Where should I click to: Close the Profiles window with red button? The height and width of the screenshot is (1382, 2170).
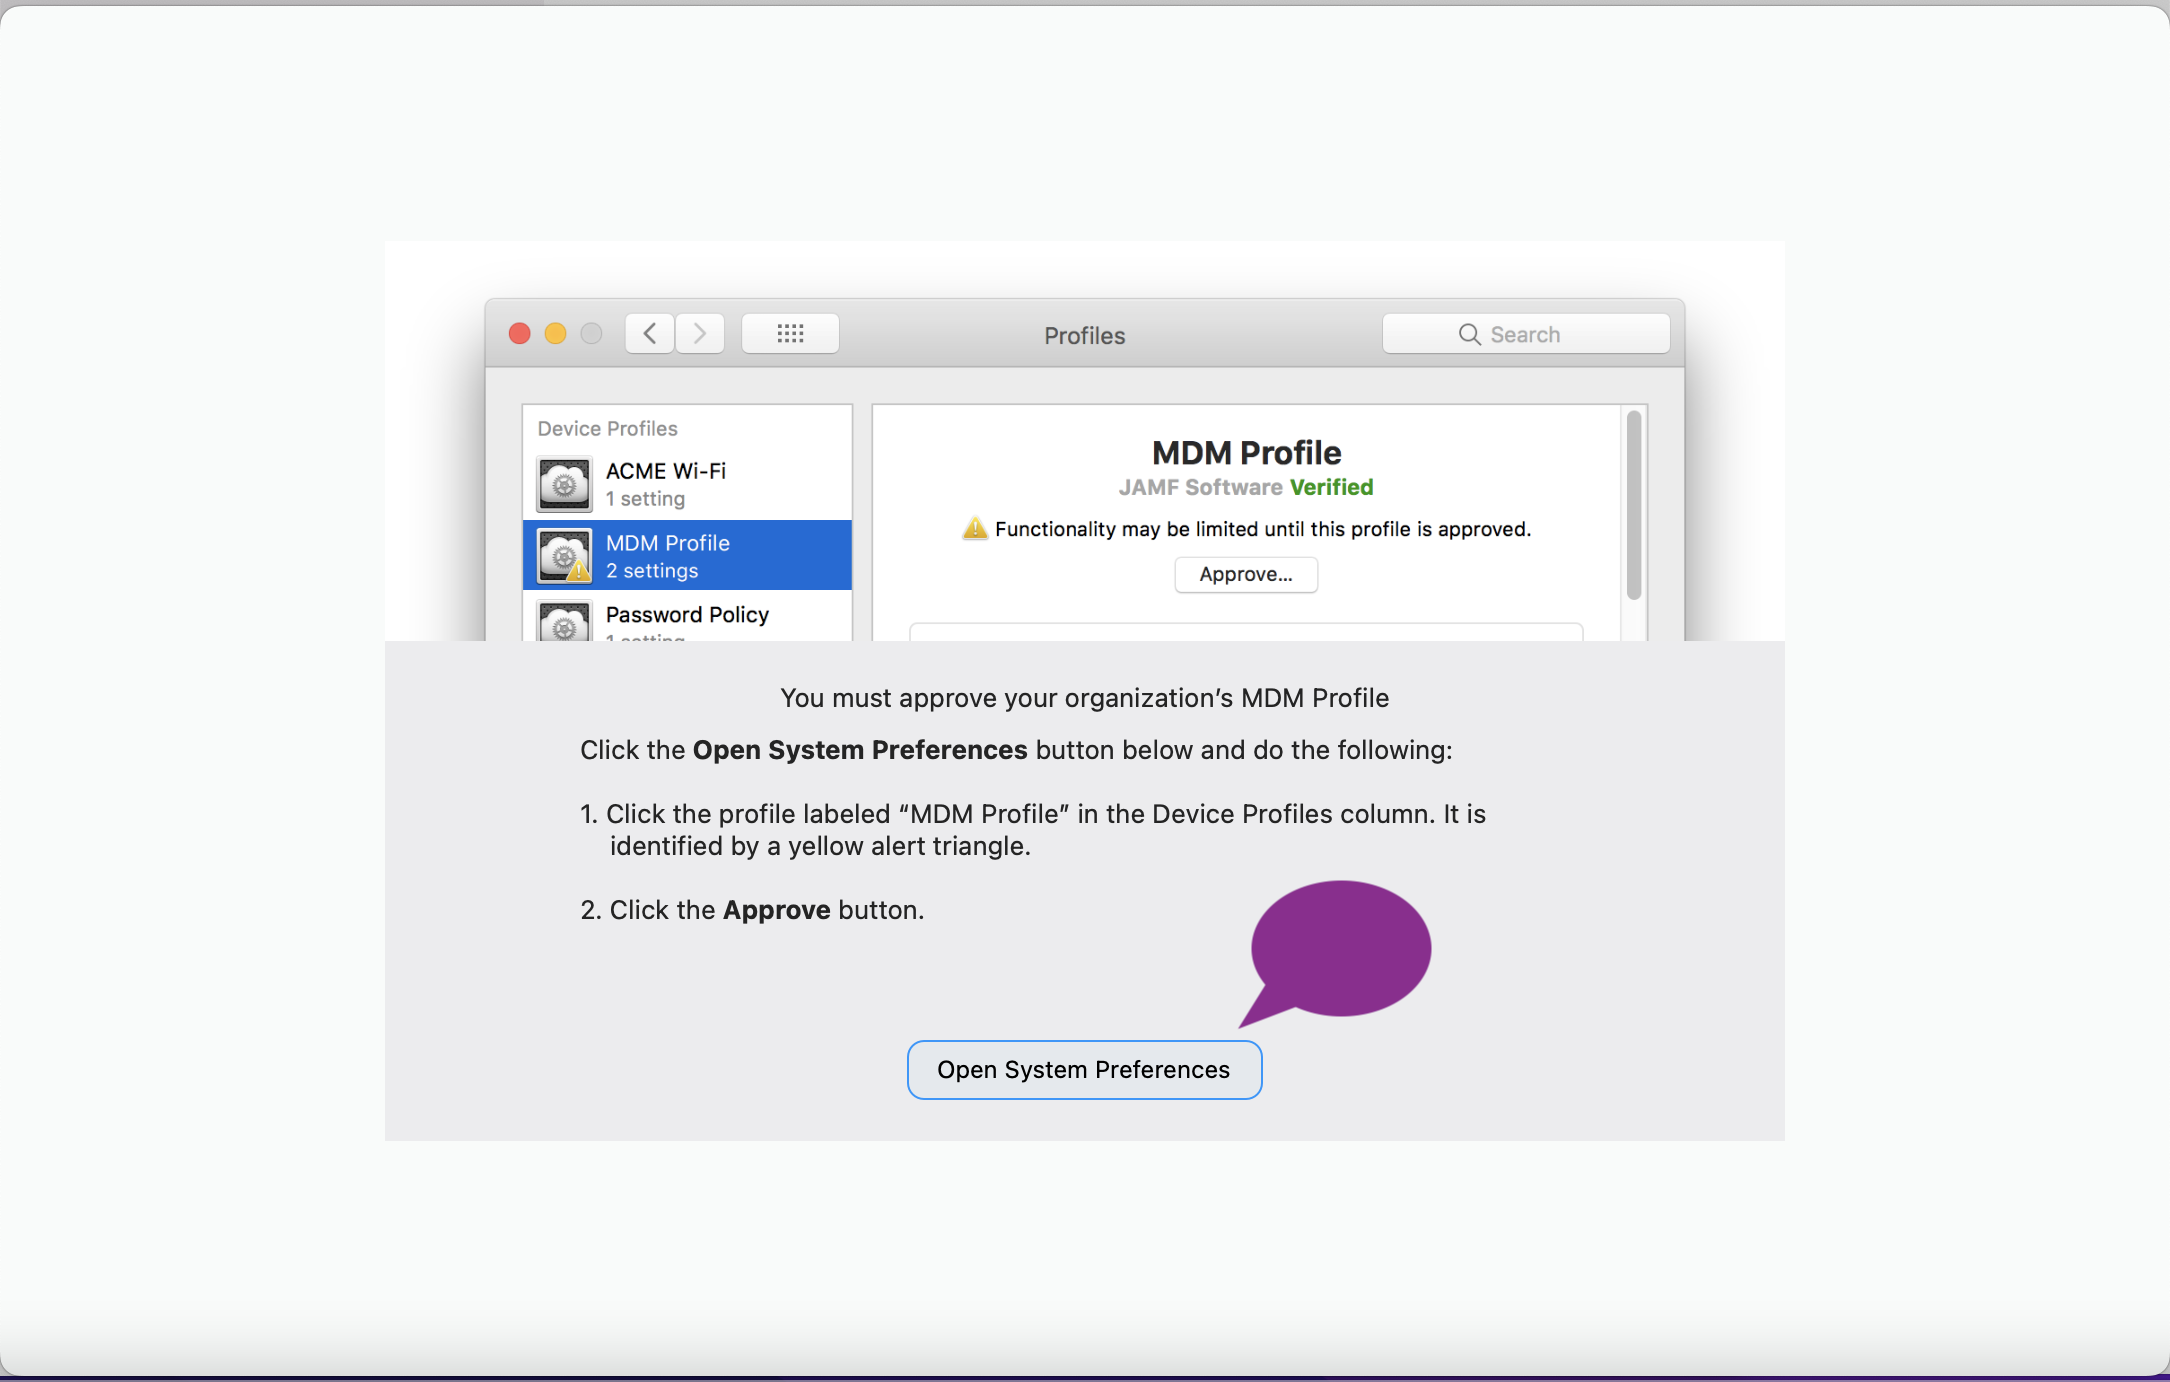(519, 334)
